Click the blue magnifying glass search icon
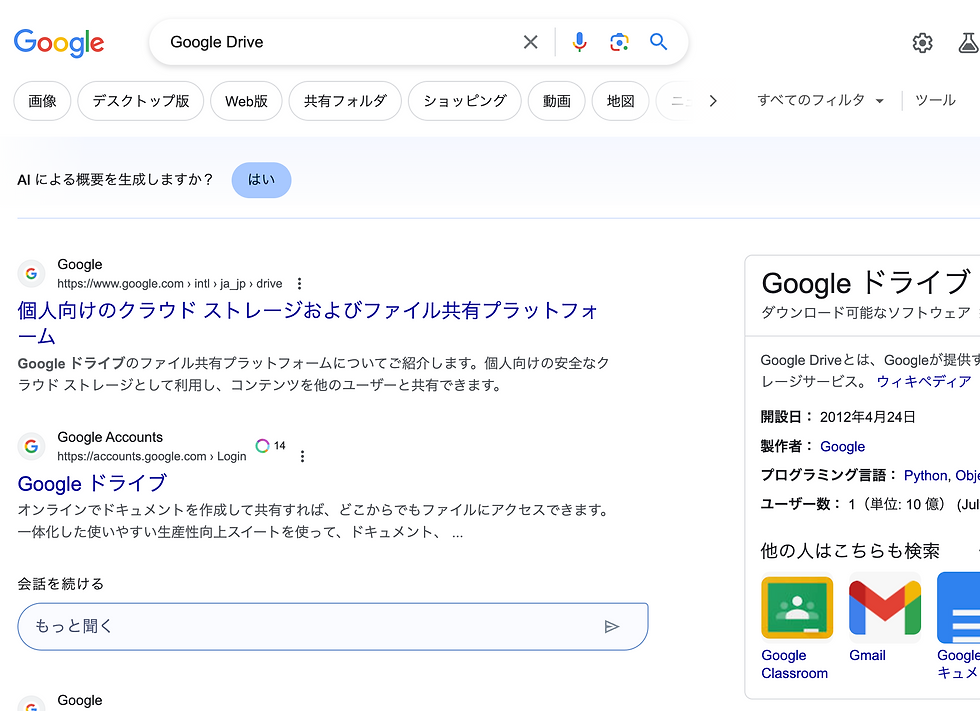The height and width of the screenshot is (711, 980). [x=658, y=42]
